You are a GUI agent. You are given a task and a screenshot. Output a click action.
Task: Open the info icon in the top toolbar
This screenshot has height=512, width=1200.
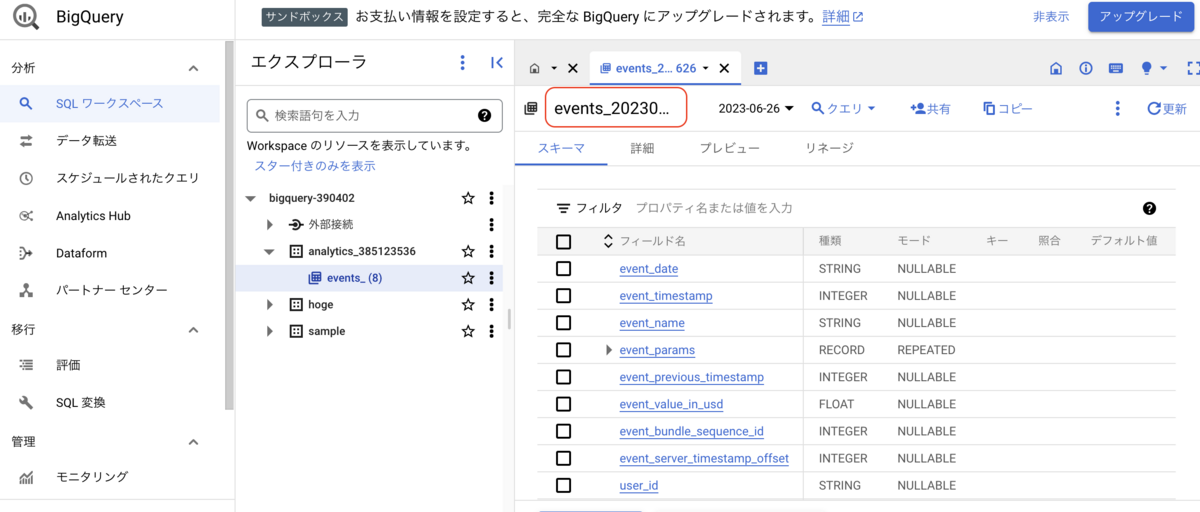click(1085, 68)
